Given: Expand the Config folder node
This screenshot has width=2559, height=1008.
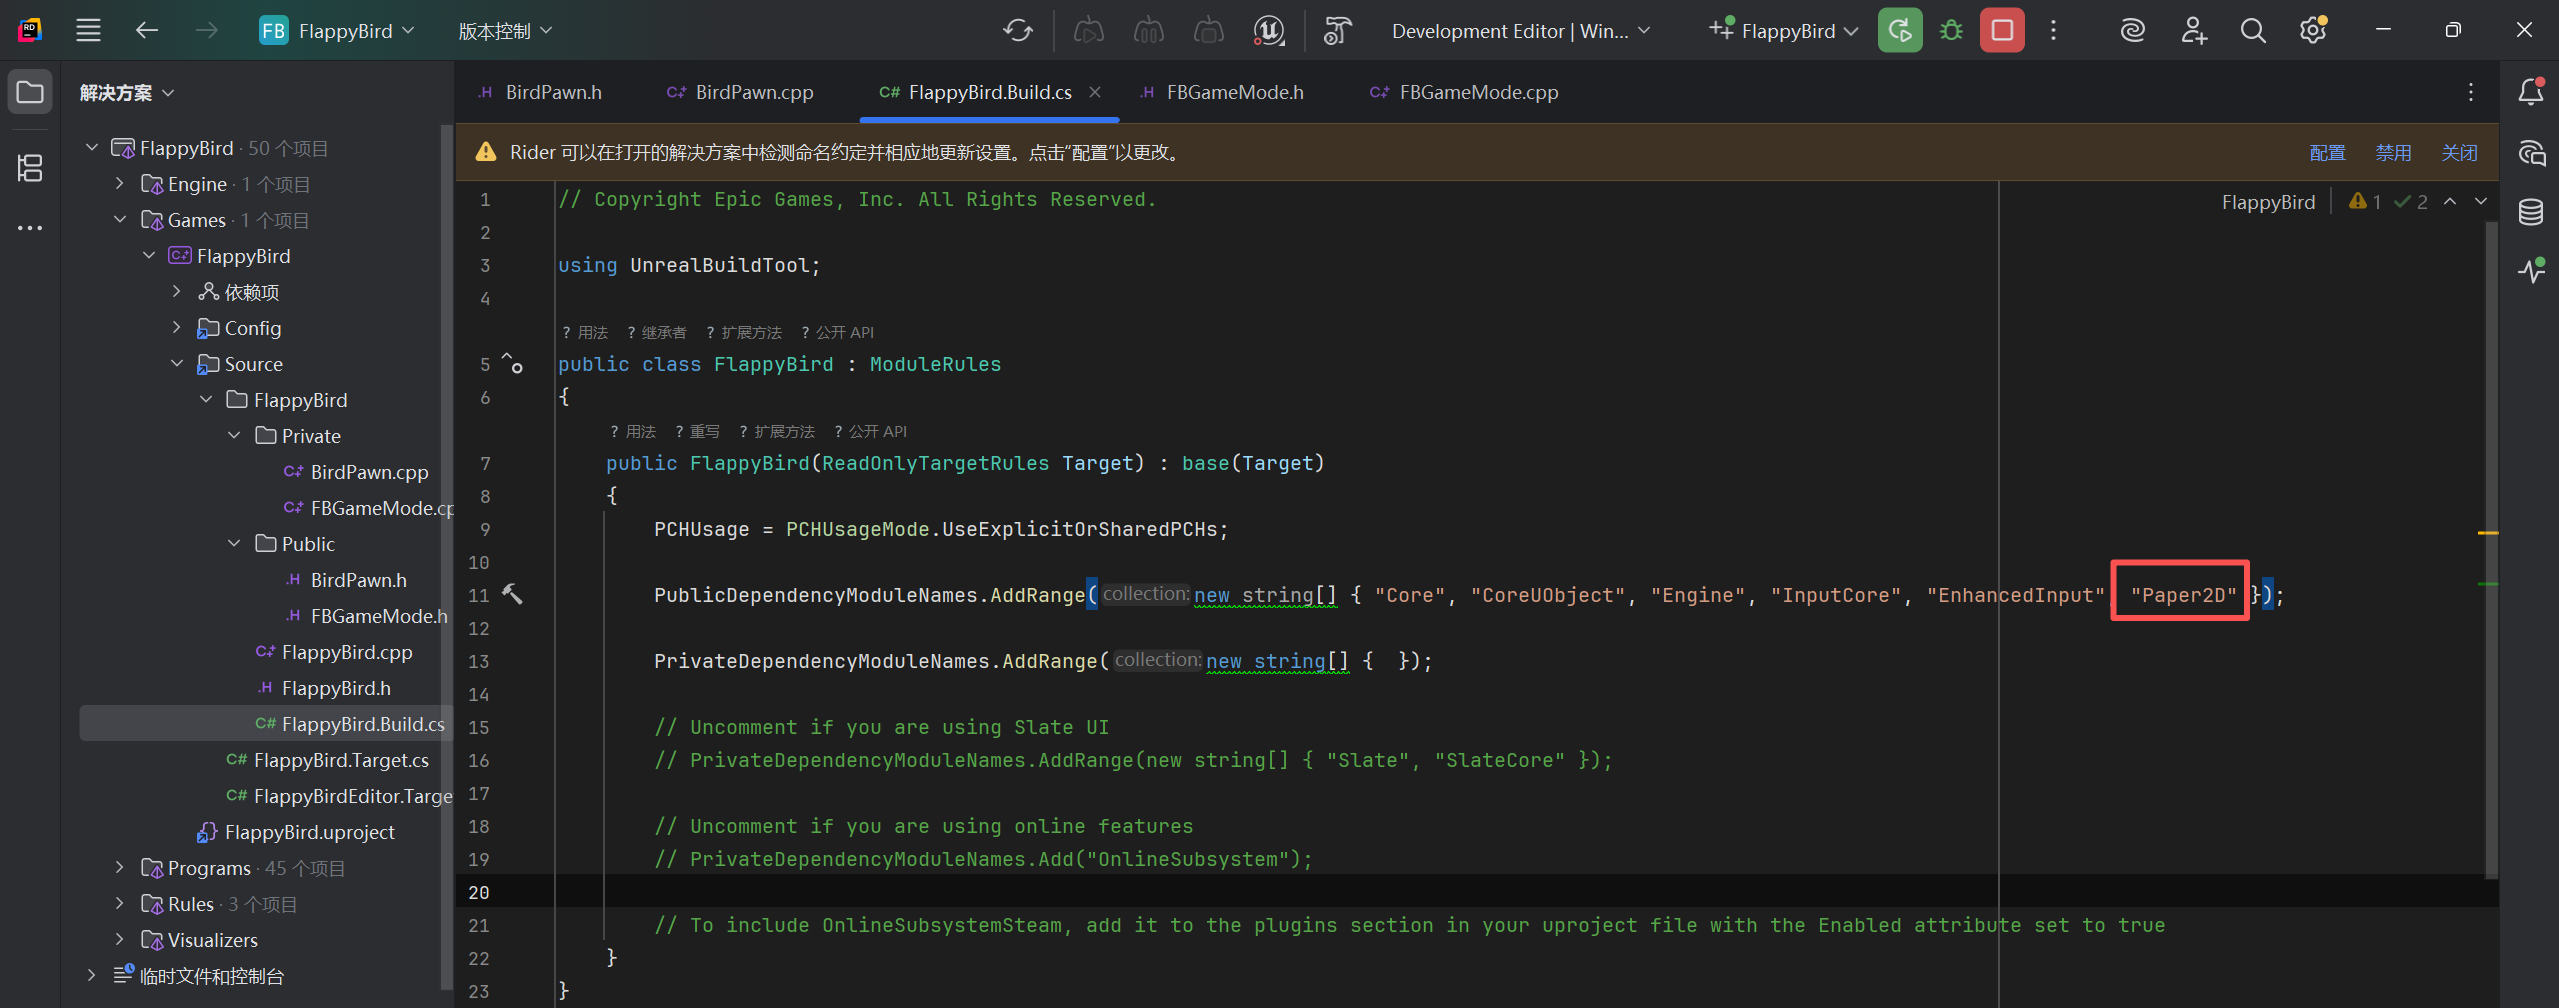Looking at the screenshot, I should point(176,328).
